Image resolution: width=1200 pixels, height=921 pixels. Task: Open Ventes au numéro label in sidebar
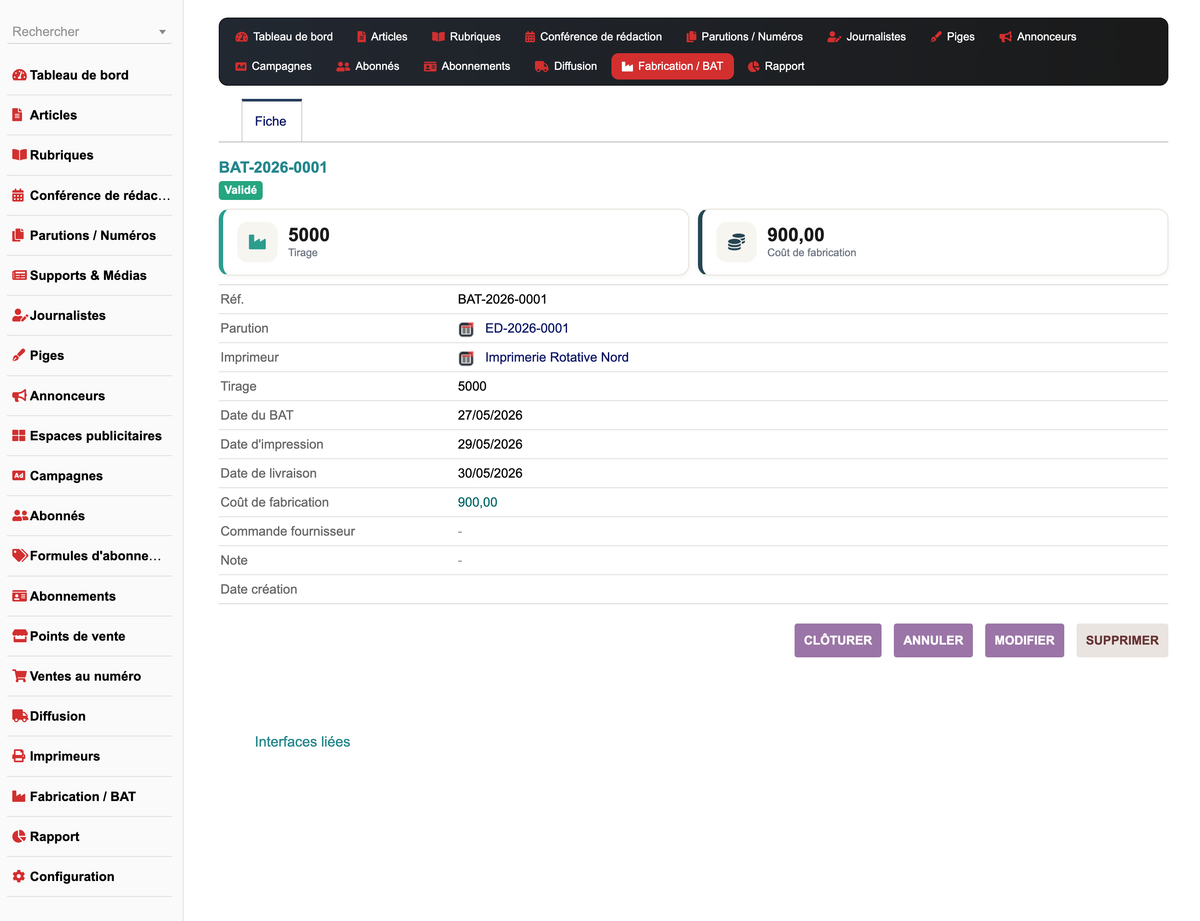tap(85, 677)
